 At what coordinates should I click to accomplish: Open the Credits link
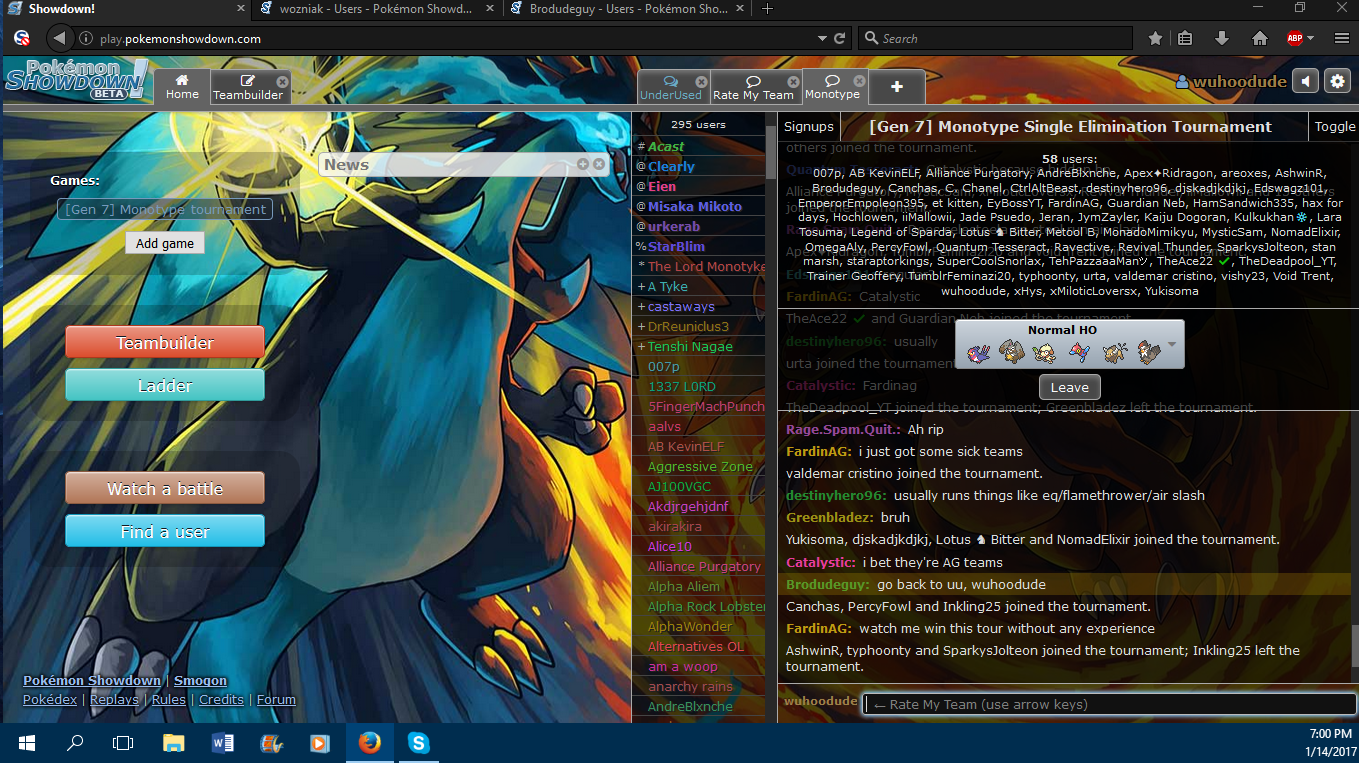(x=221, y=699)
